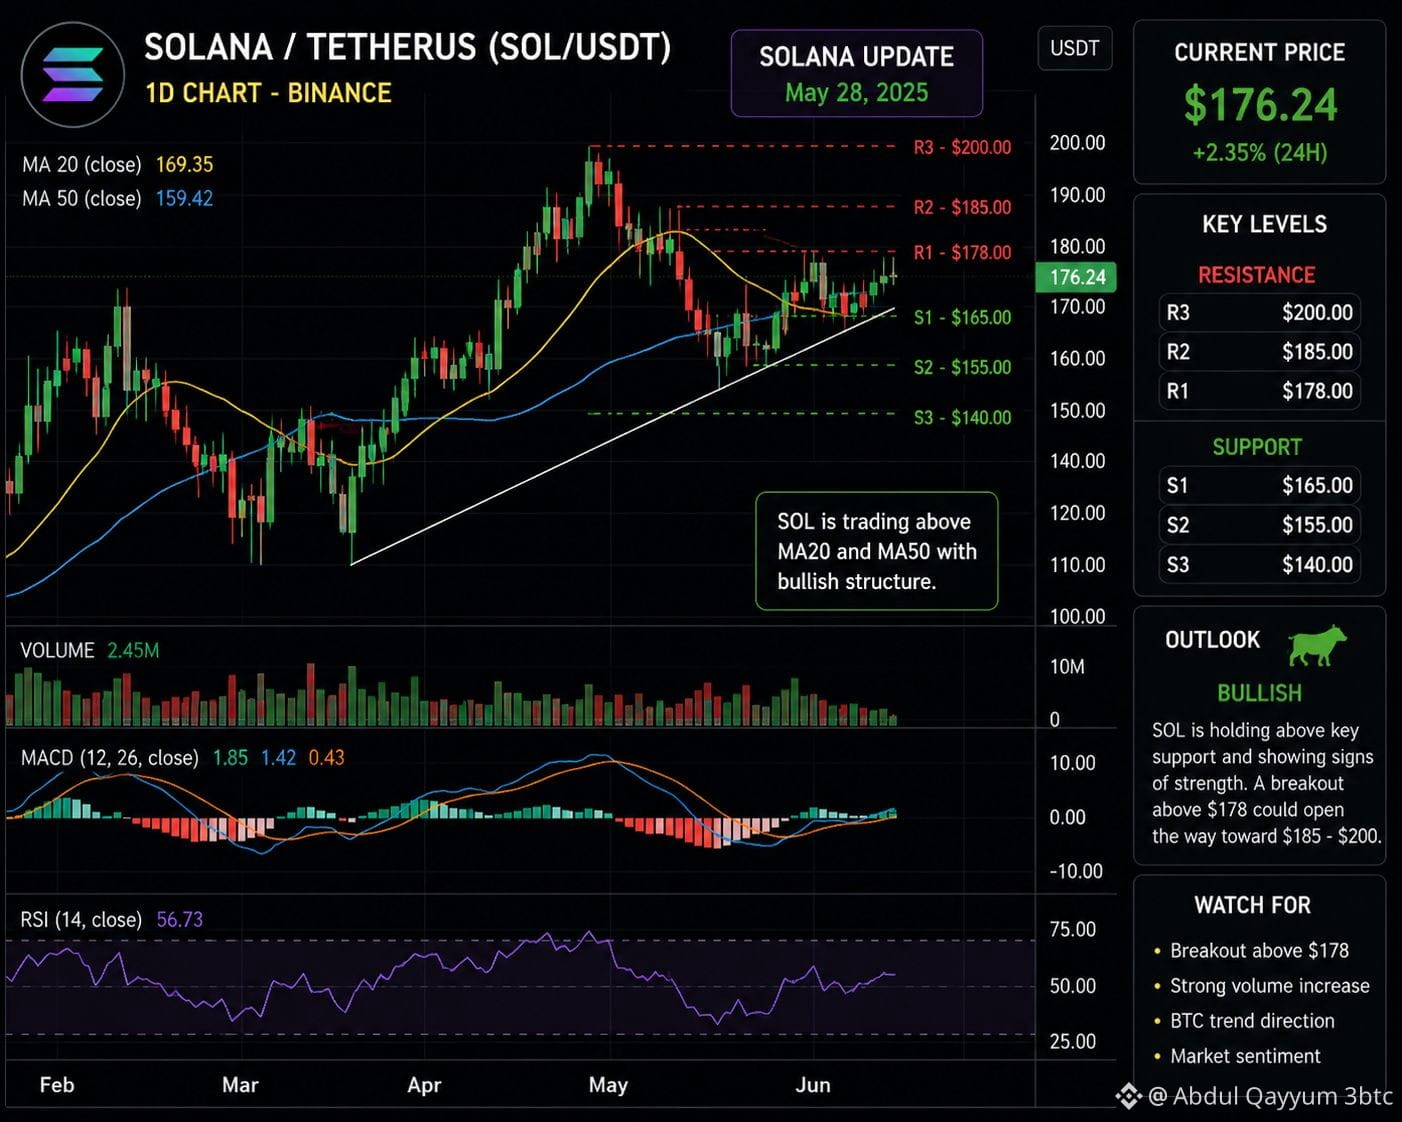Click the SOLANA / TETHERUS (SOL/USDT) title
1402x1122 pixels.
click(x=408, y=47)
